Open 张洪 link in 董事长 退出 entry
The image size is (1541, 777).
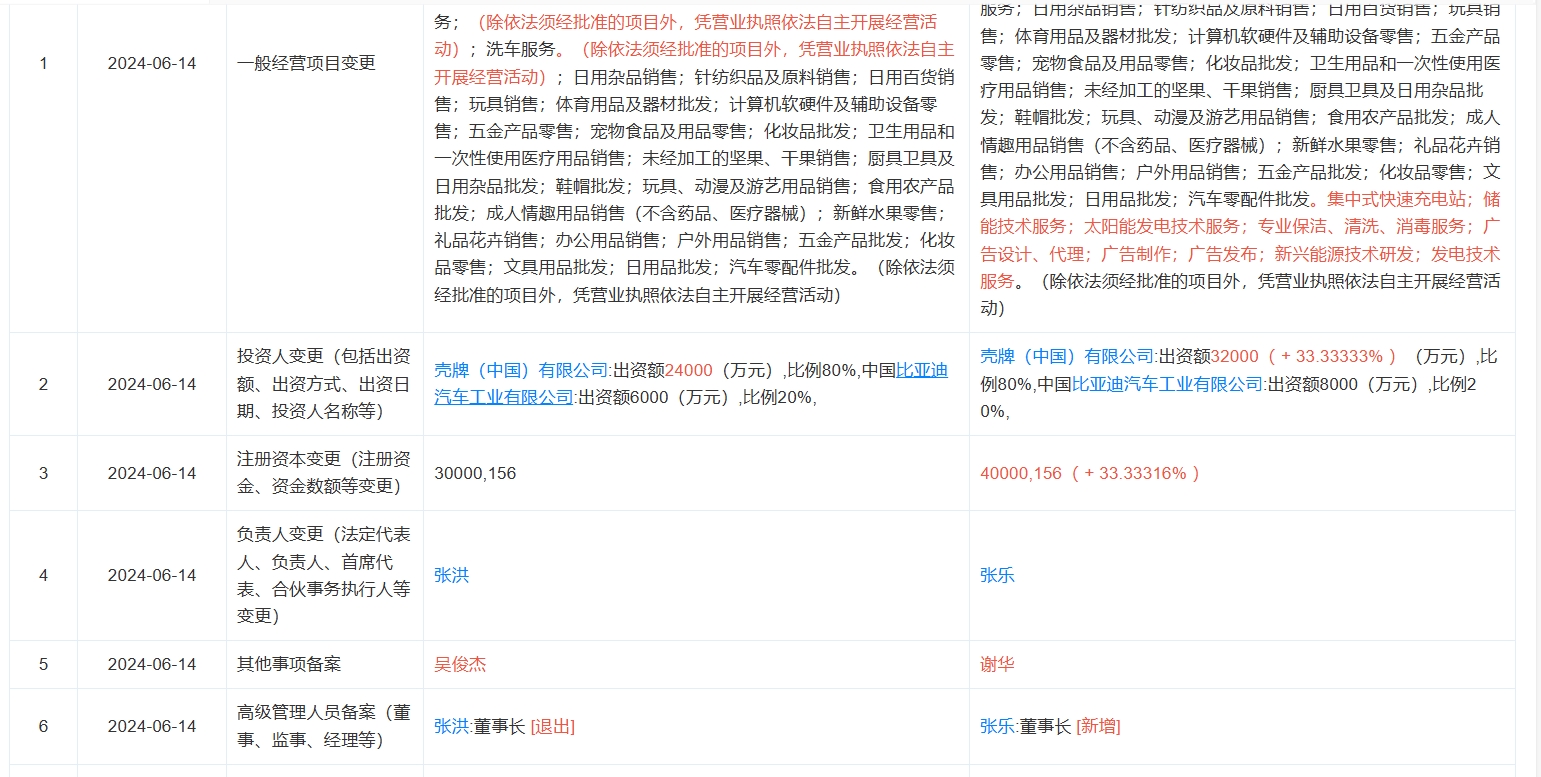click(x=452, y=726)
